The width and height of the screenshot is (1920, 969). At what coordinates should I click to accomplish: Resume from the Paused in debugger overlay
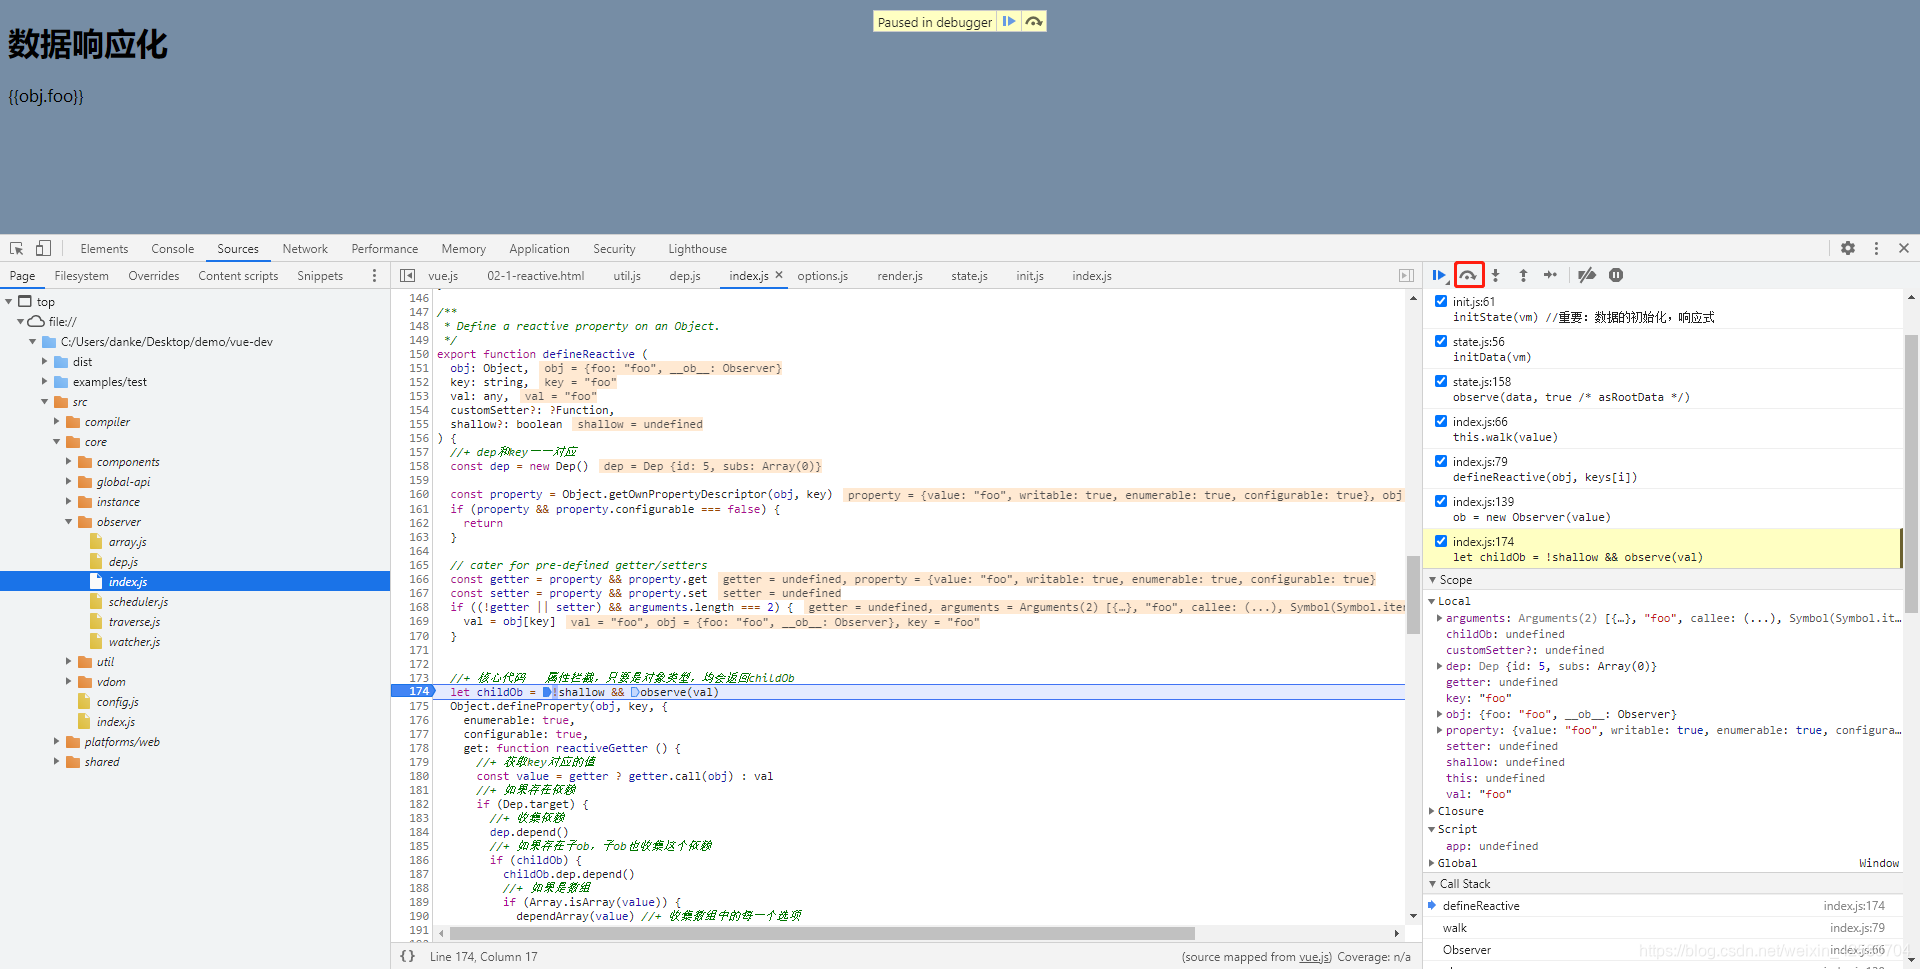(1009, 21)
